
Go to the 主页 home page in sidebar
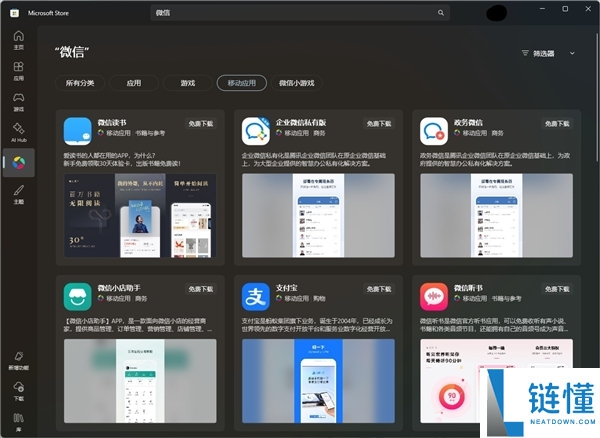click(x=18, y=40)
